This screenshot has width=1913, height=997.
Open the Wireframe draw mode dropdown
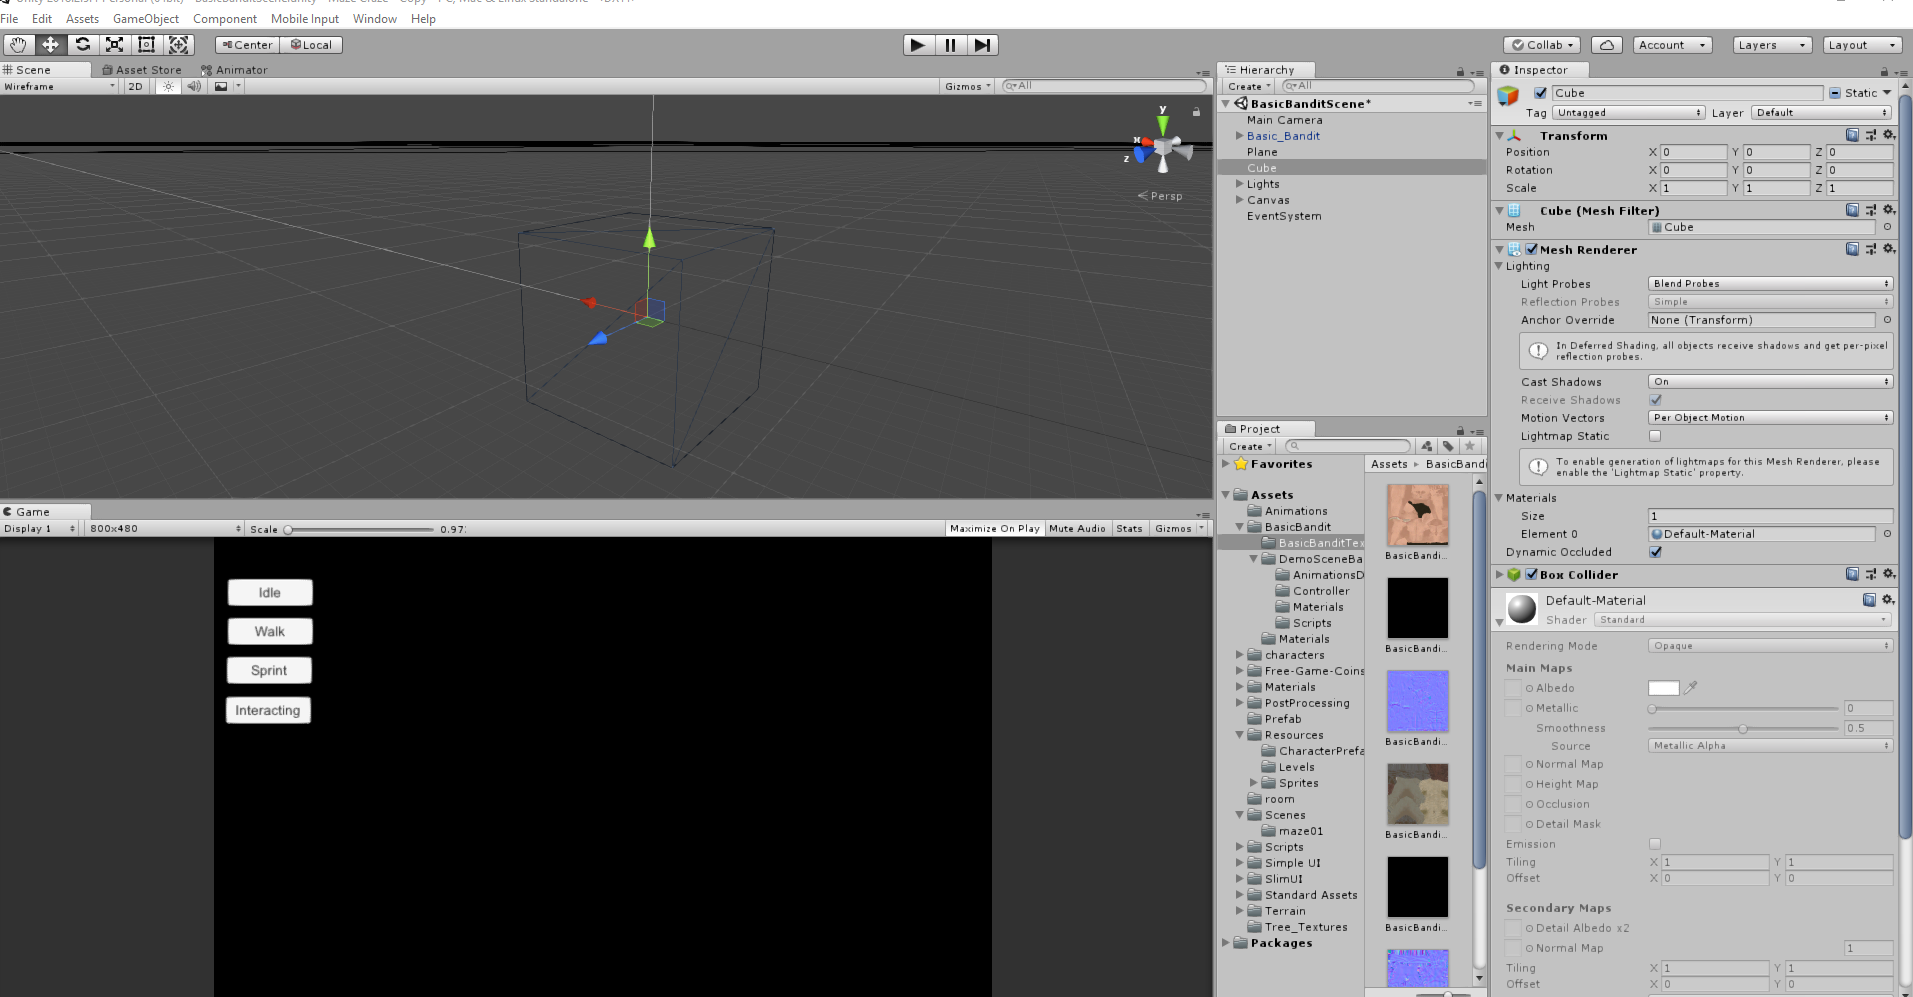(x=60, y=86)
